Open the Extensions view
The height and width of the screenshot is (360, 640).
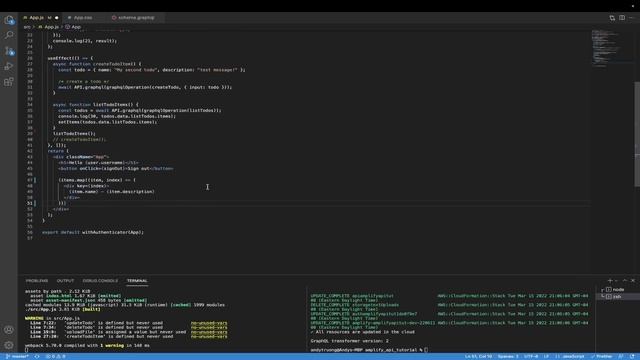click(9, 82)
